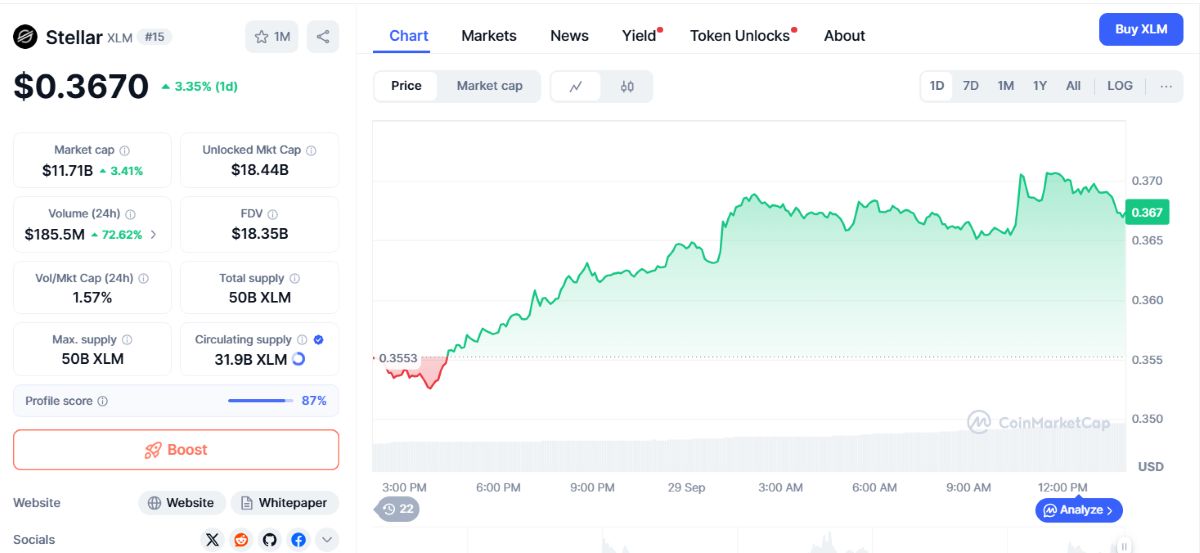Expand Volume (24h) arrow chevron
The width and height of the screenshot is (1200, 553).
(153, 235)
